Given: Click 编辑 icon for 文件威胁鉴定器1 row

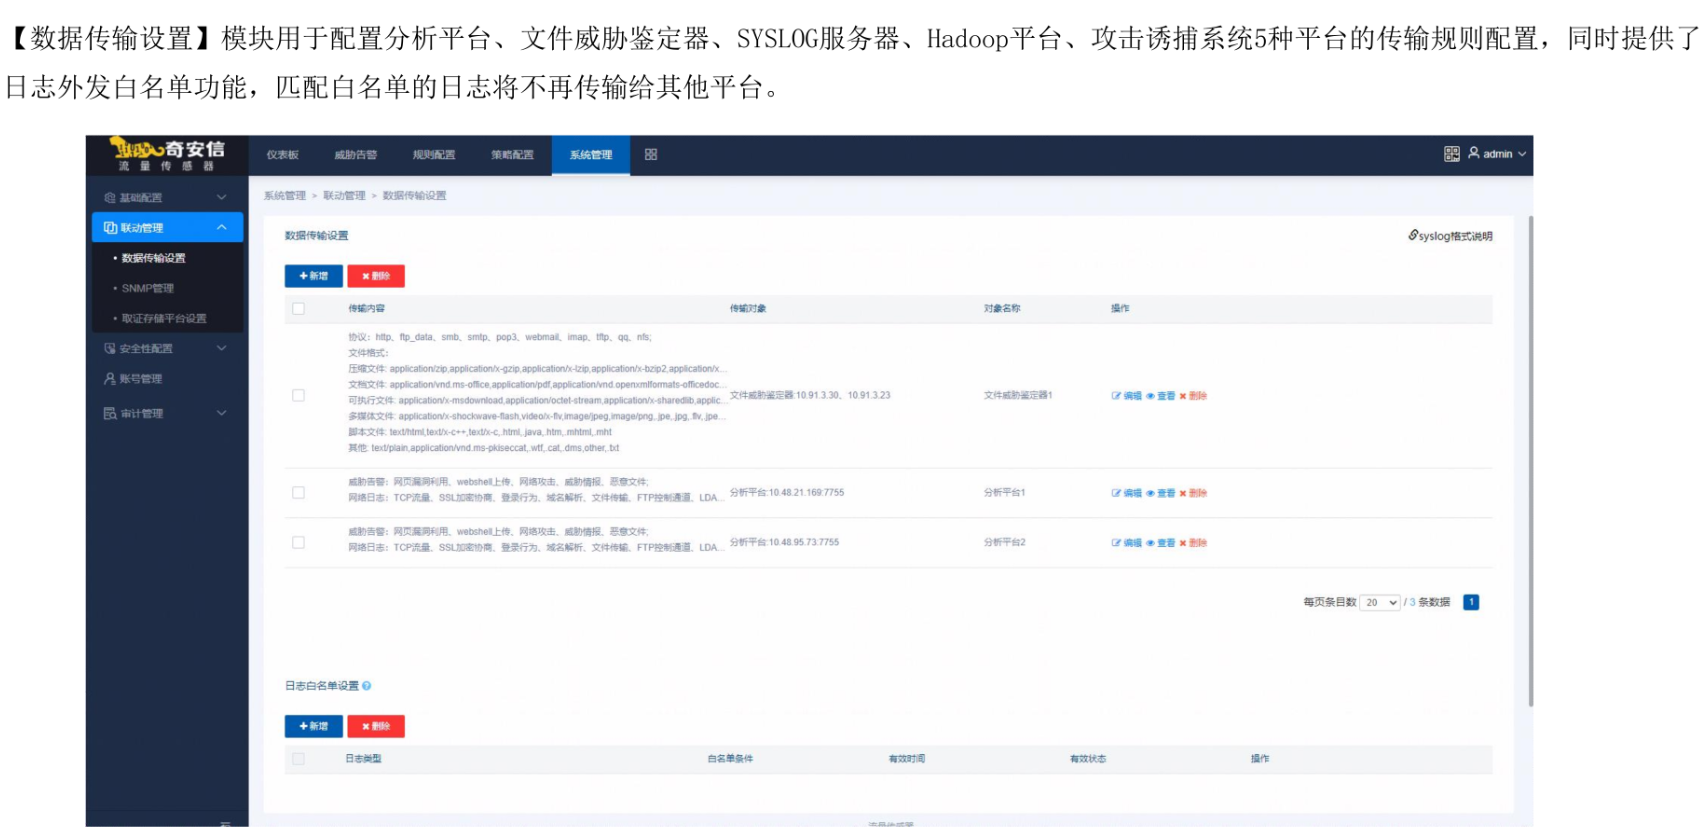Looking at the screenshot, I should (x=1116, y=396).
